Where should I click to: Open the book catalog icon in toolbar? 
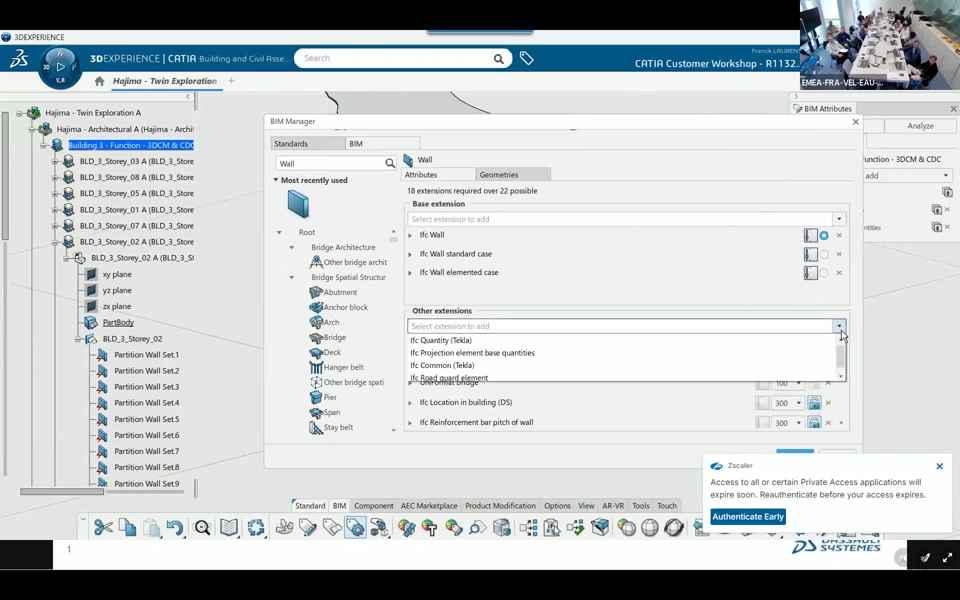[228, 527]
